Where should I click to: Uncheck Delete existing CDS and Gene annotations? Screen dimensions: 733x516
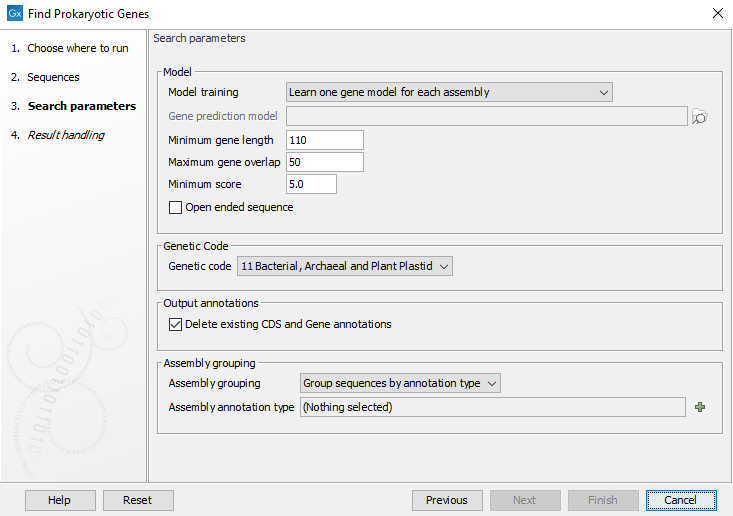pos(176,325)
